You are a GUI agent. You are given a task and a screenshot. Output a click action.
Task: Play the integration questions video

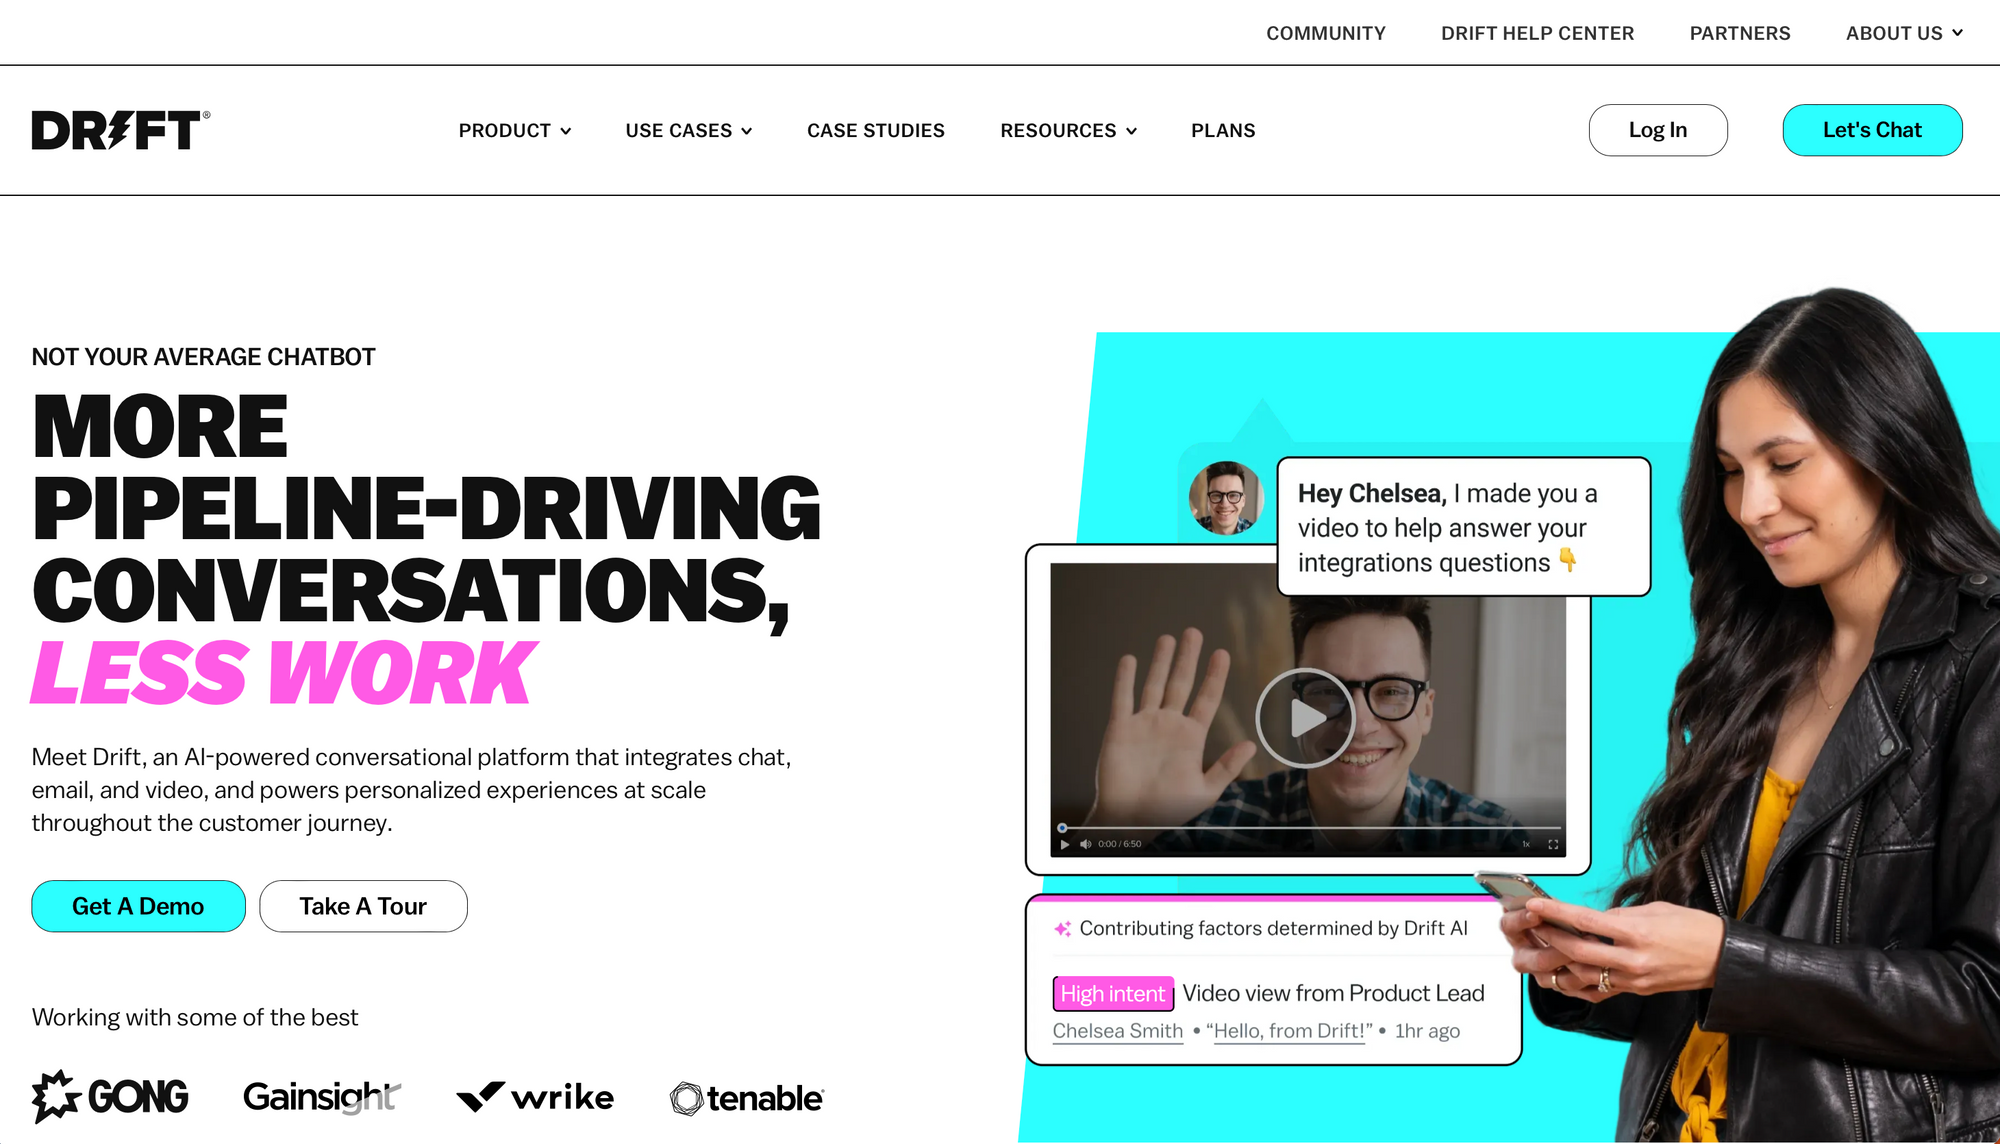[x=1306, y=711]
